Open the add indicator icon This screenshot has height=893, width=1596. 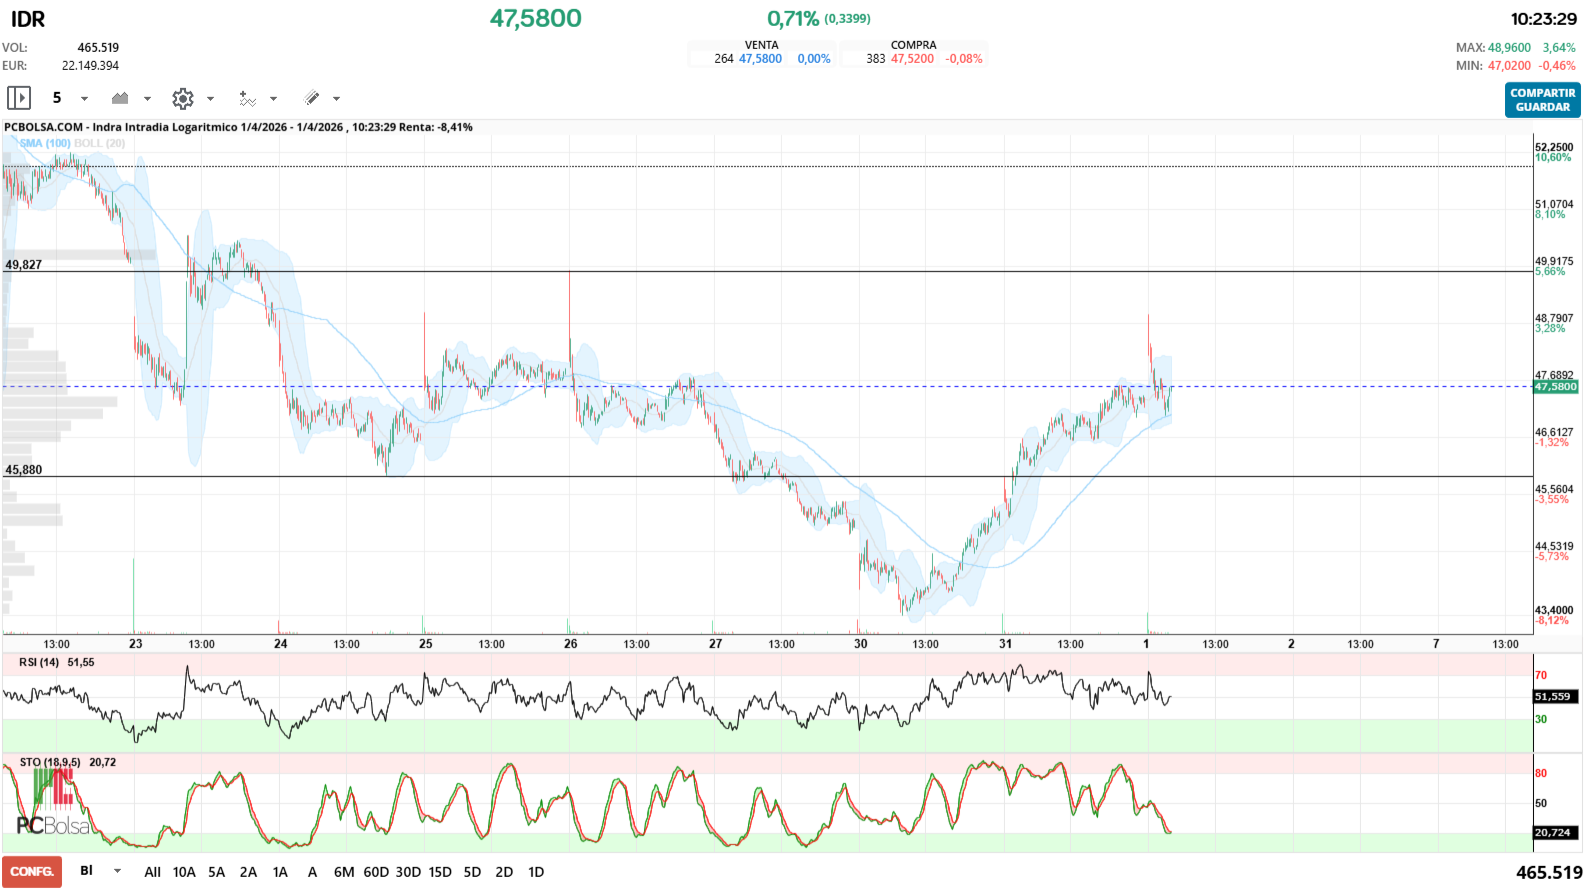(247, 98)
